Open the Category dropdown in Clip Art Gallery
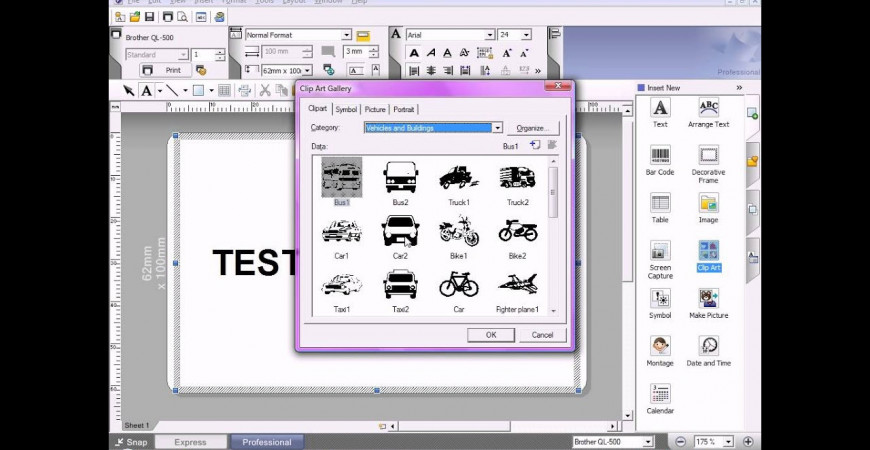870x450 pixels. [498, 128]
